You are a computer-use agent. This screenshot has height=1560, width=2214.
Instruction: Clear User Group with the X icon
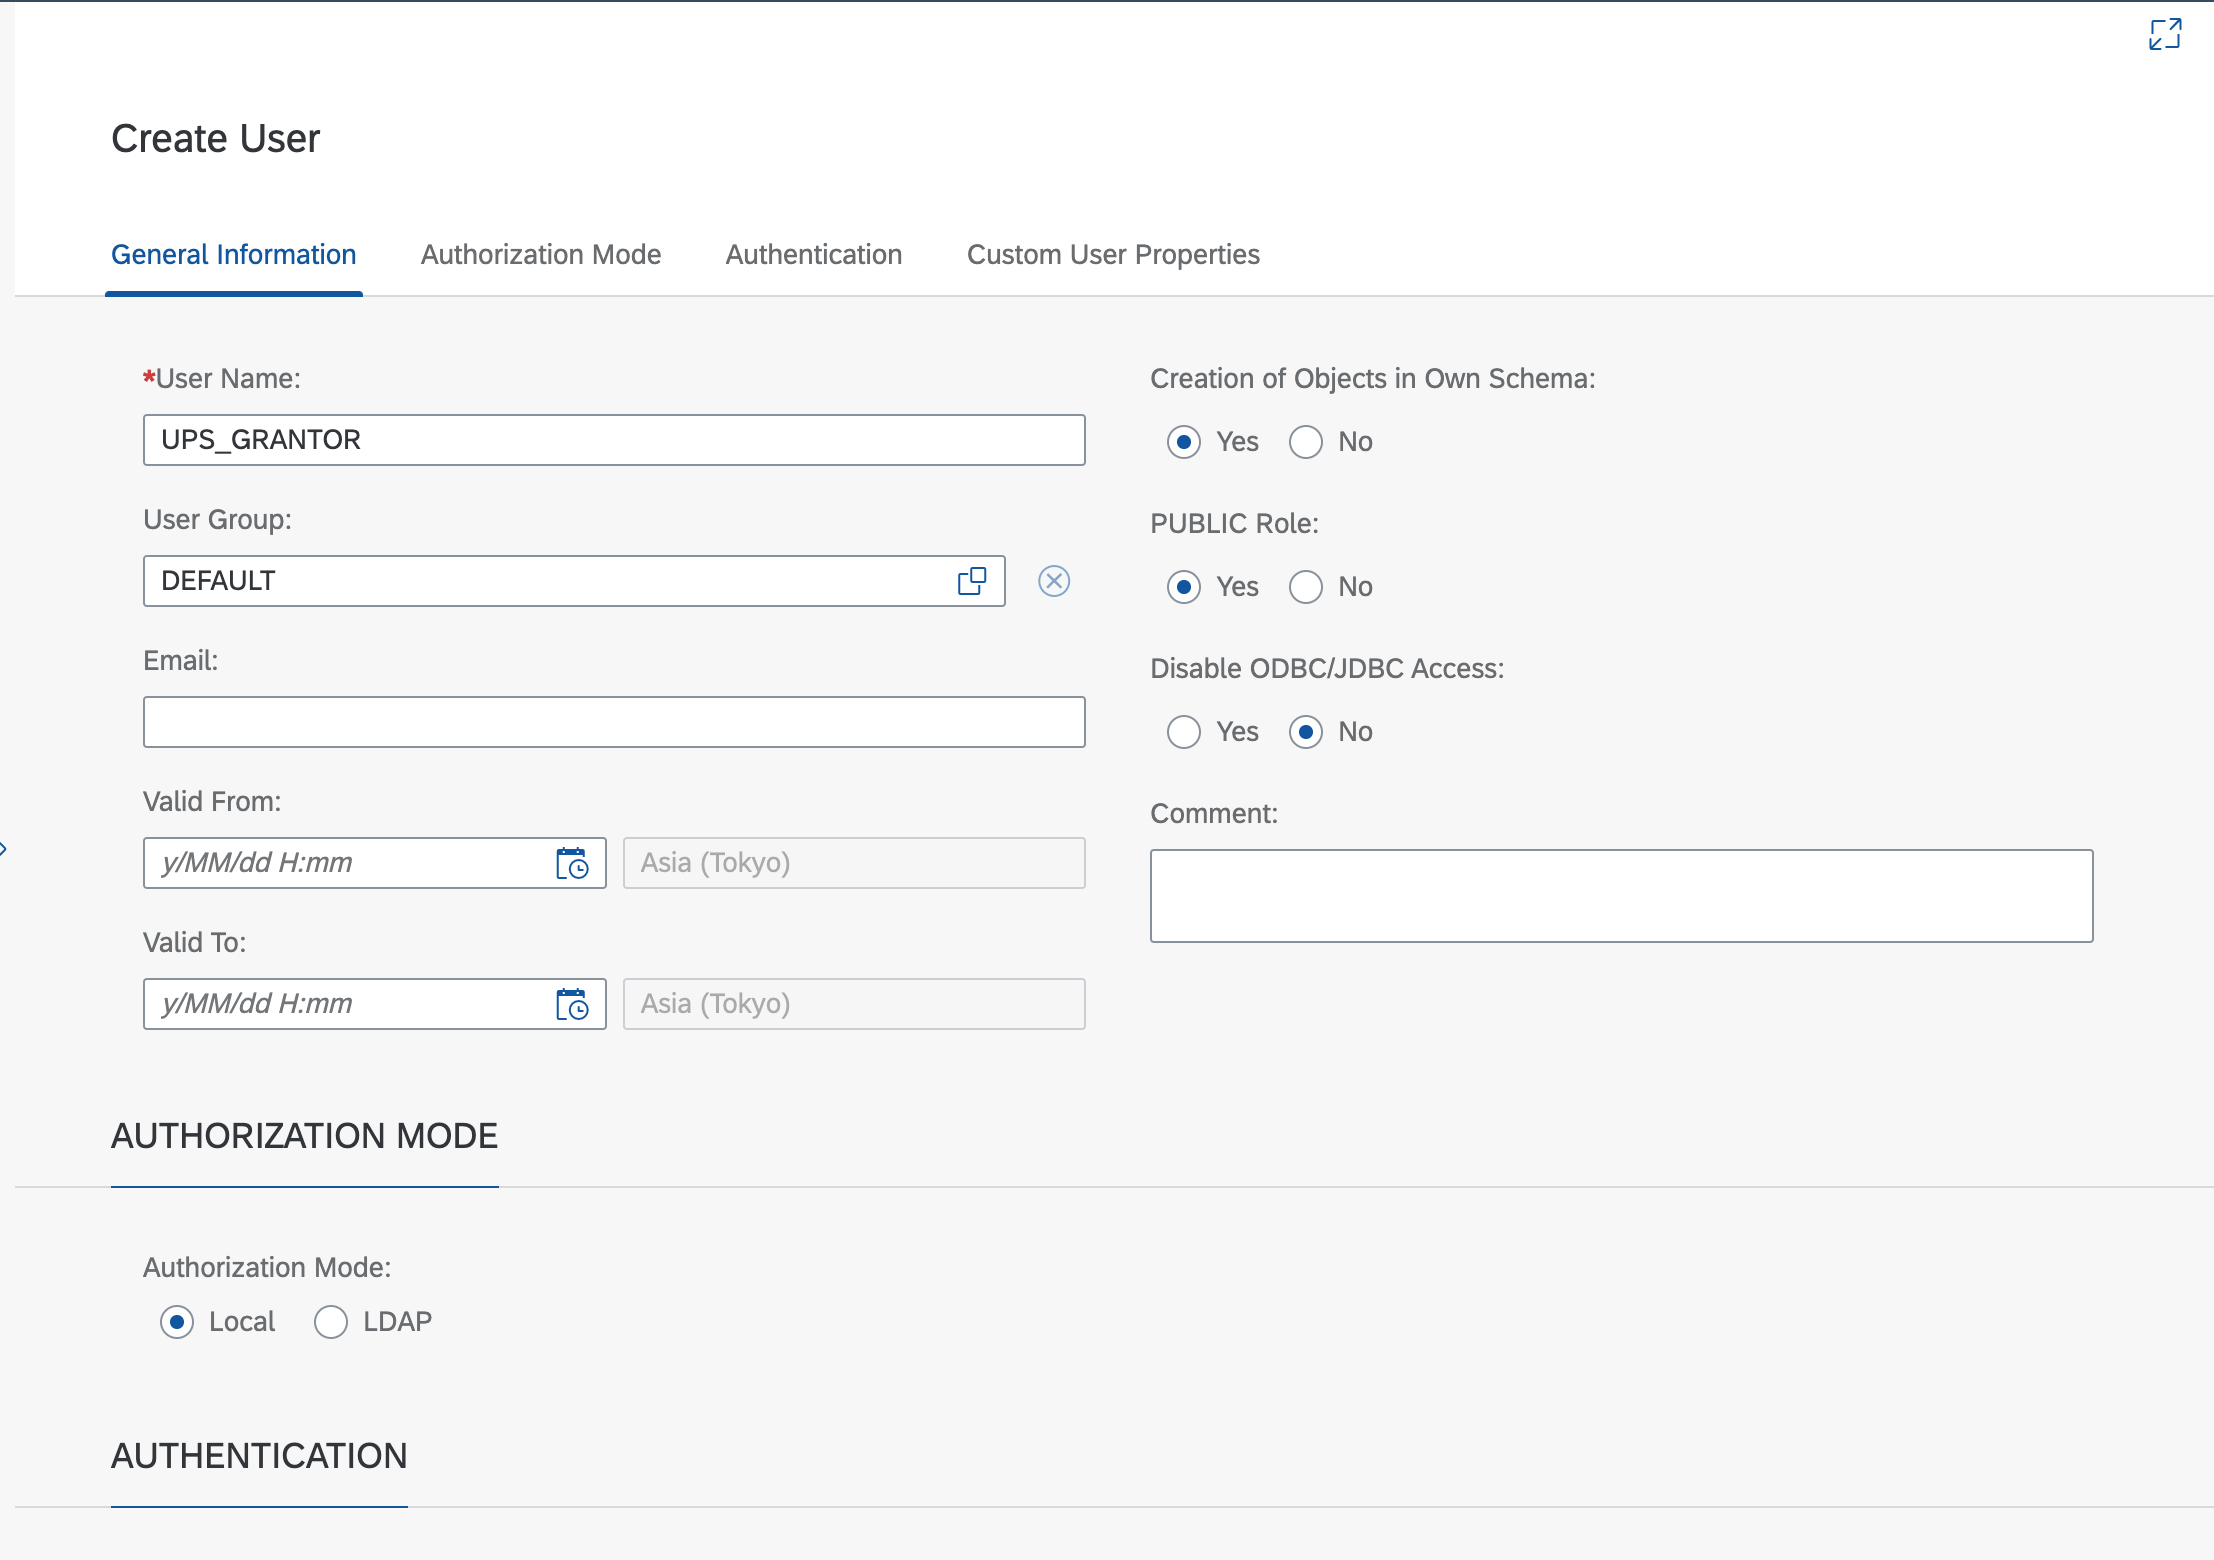1054,581
